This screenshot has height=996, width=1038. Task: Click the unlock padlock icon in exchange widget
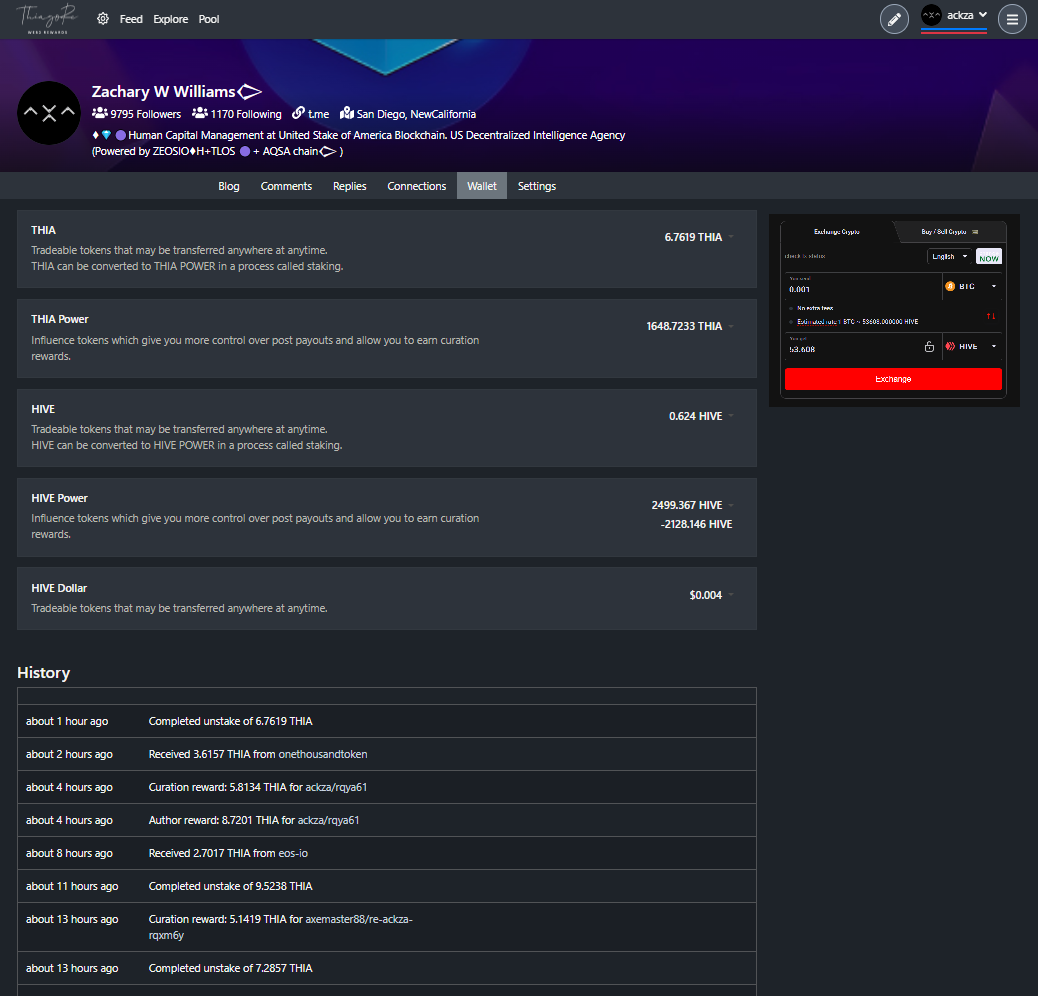pos(929,347)
